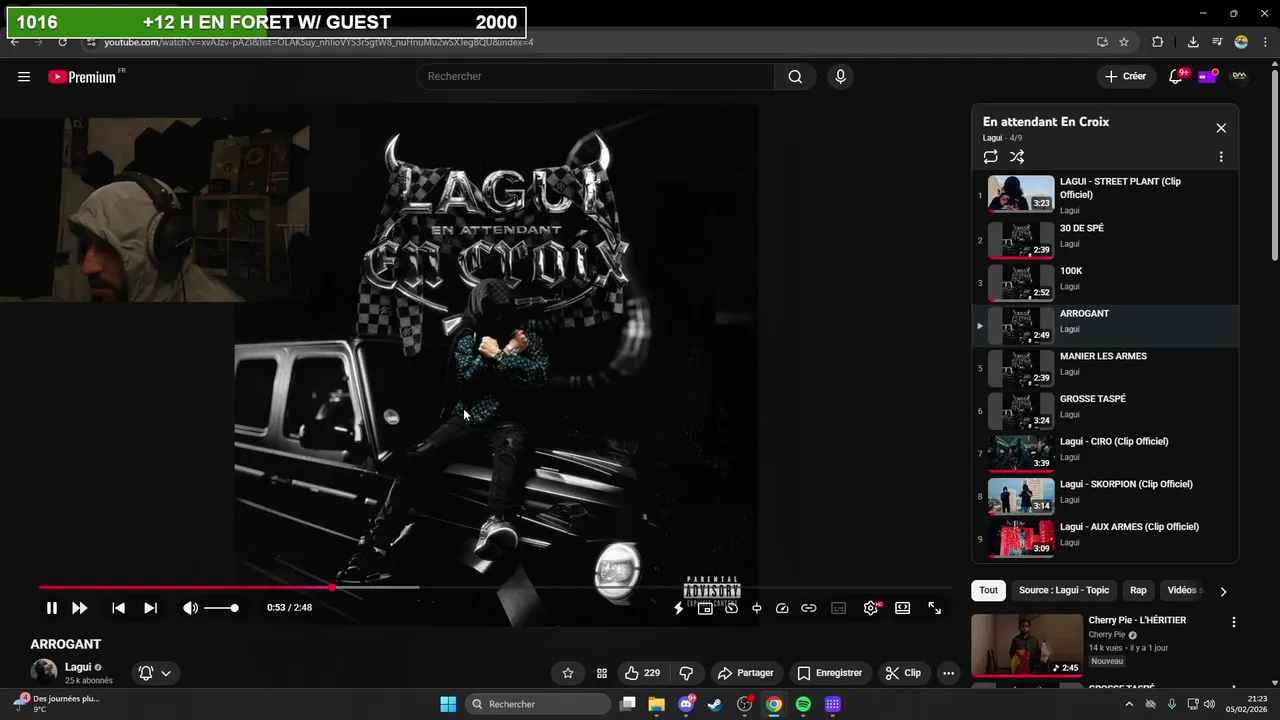
Task: Like the video with 229 likes
Action: pyautogui.click(x=641, y=673)
